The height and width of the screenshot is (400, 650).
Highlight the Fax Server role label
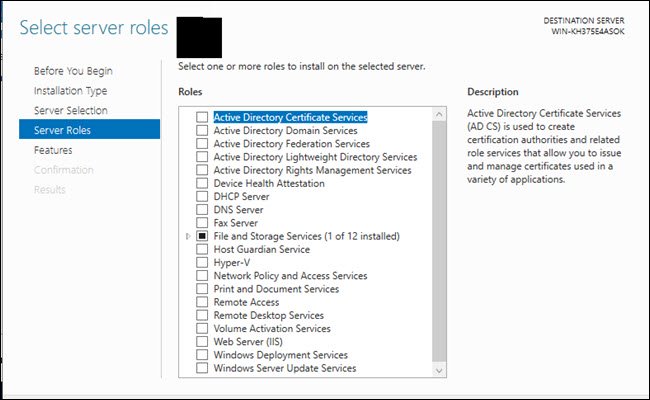coord(238,223)
